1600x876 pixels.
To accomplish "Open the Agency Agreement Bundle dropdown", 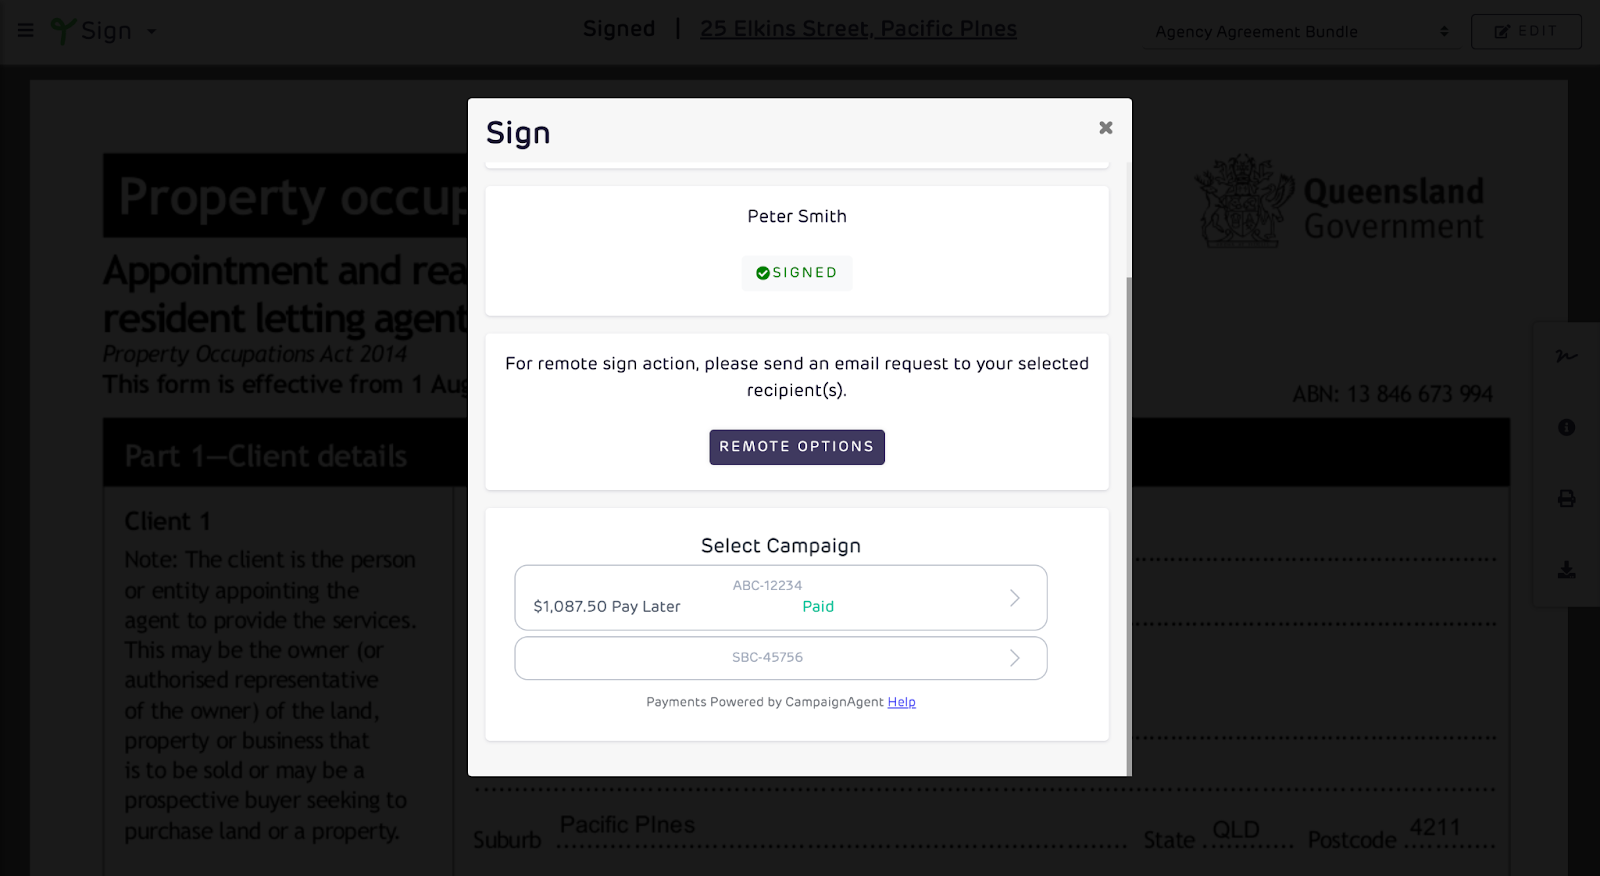I will click(1301, 32).
